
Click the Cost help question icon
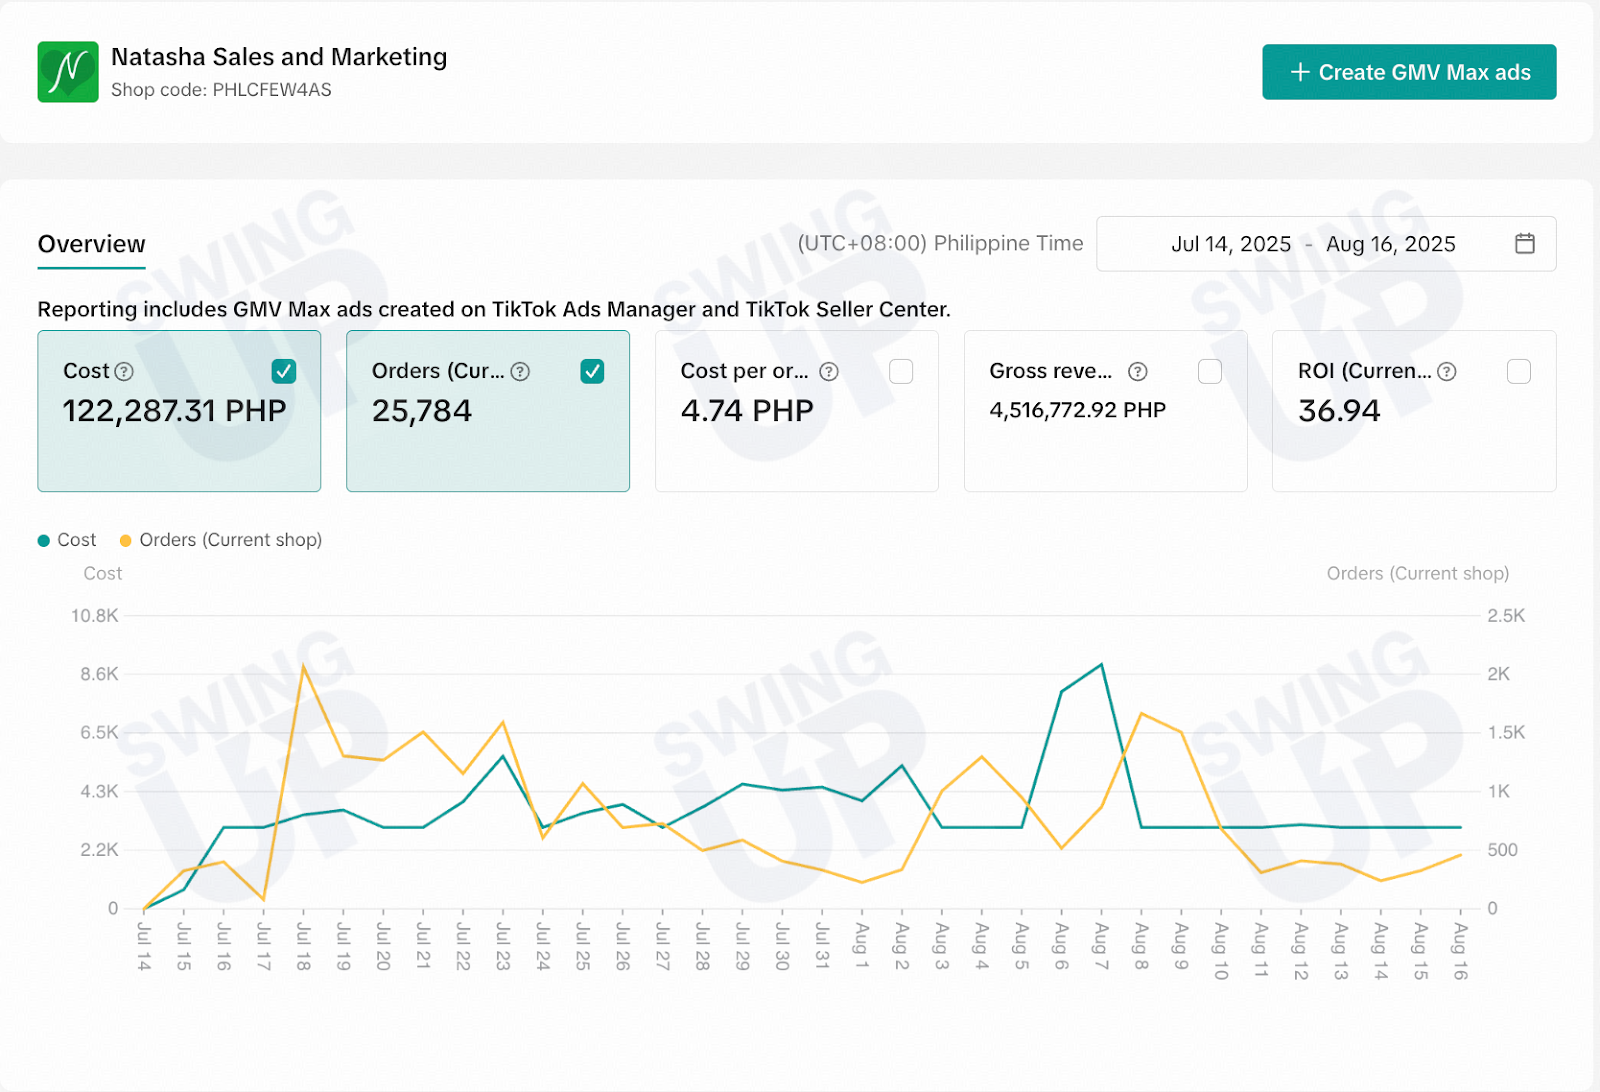click(x=124, y=372)
